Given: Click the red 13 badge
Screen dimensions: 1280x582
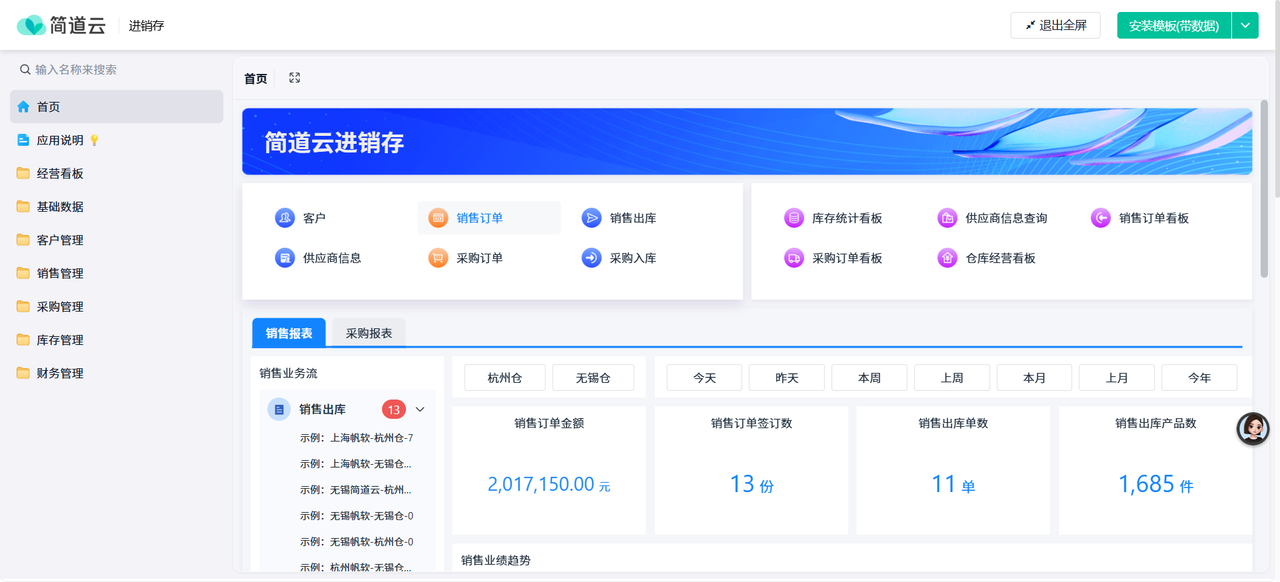Looking at the screenshot, I should pos(394,409).
